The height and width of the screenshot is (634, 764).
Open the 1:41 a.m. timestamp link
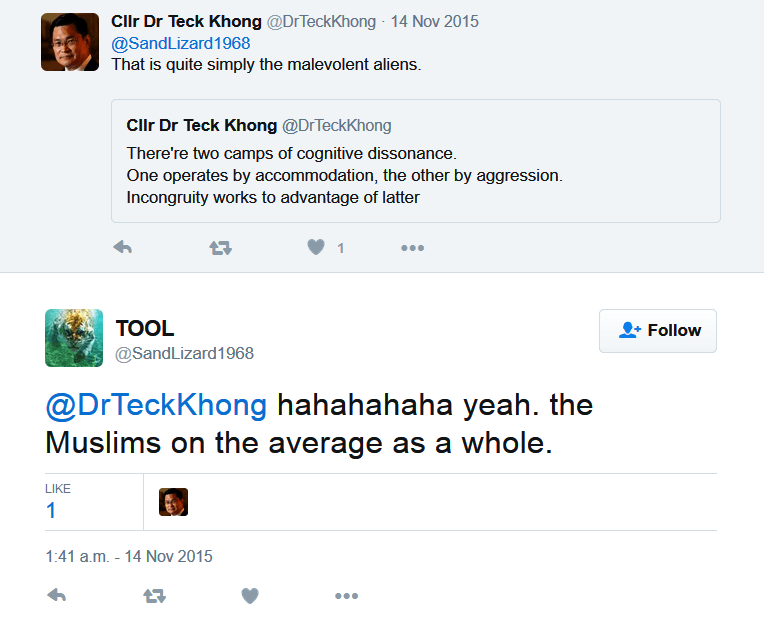pos(128,557)
